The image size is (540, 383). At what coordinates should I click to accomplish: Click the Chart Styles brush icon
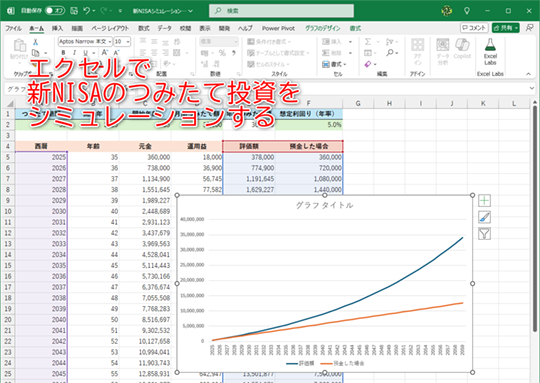484,217
